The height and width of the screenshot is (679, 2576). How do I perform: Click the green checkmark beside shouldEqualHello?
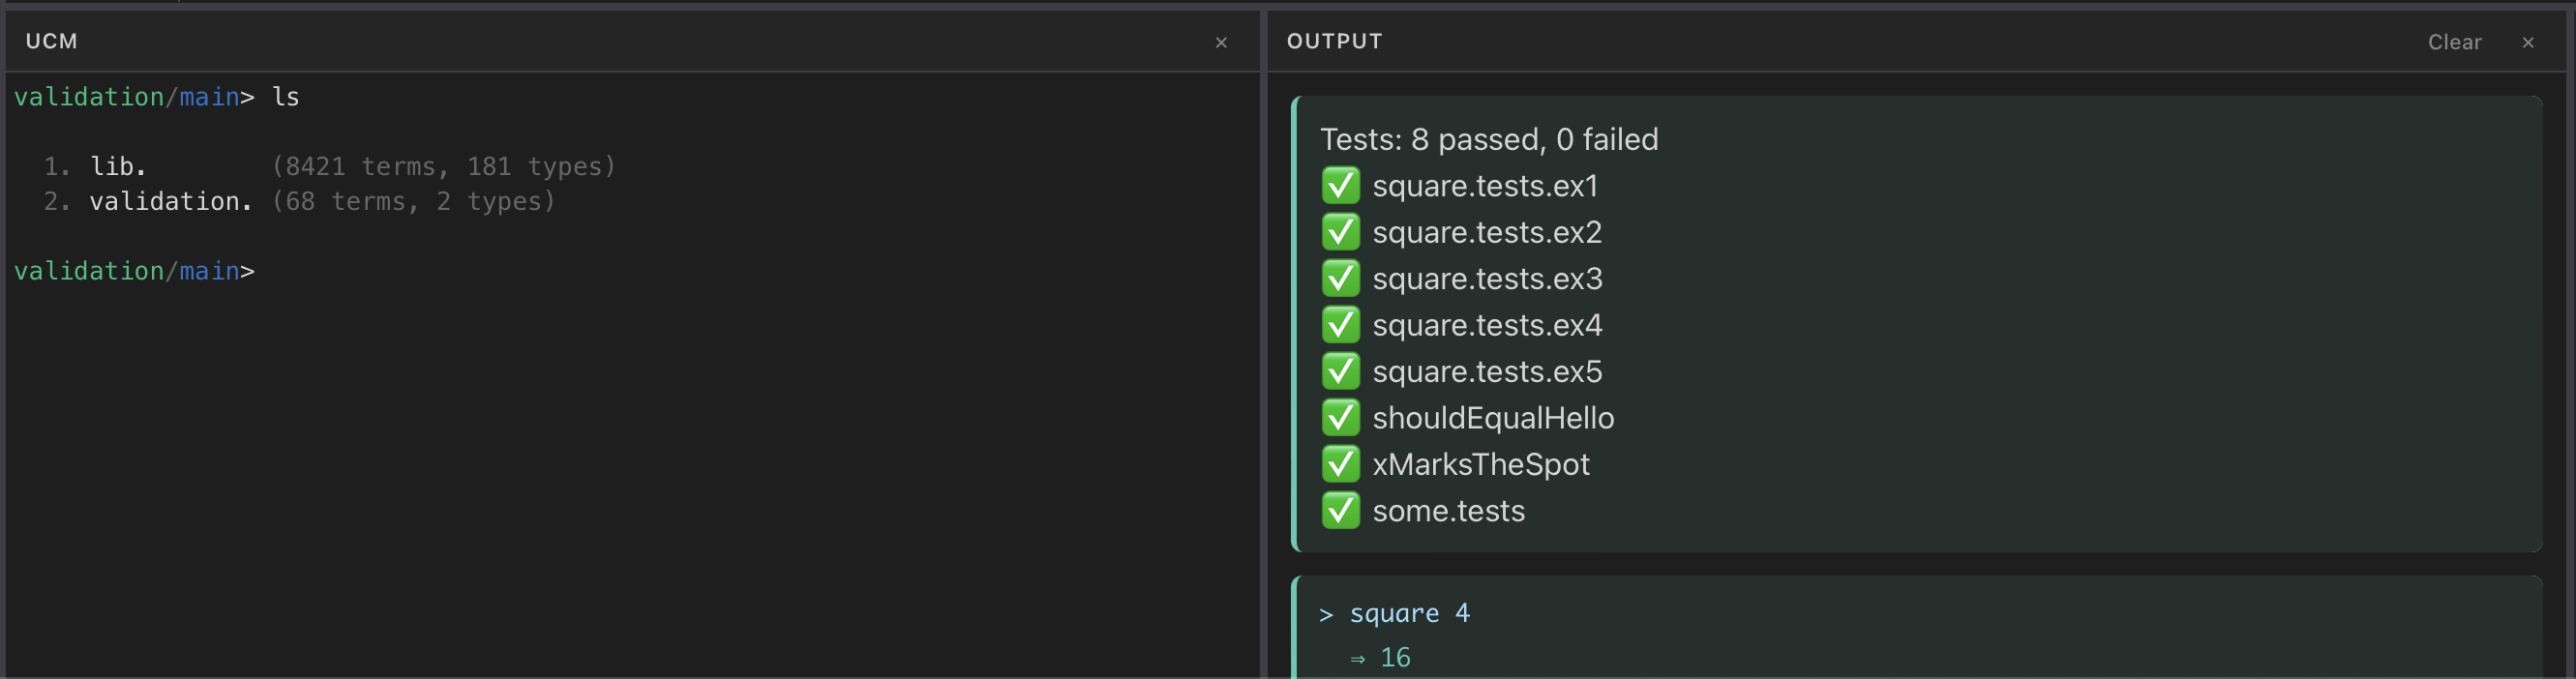(x=1340, y=418)
